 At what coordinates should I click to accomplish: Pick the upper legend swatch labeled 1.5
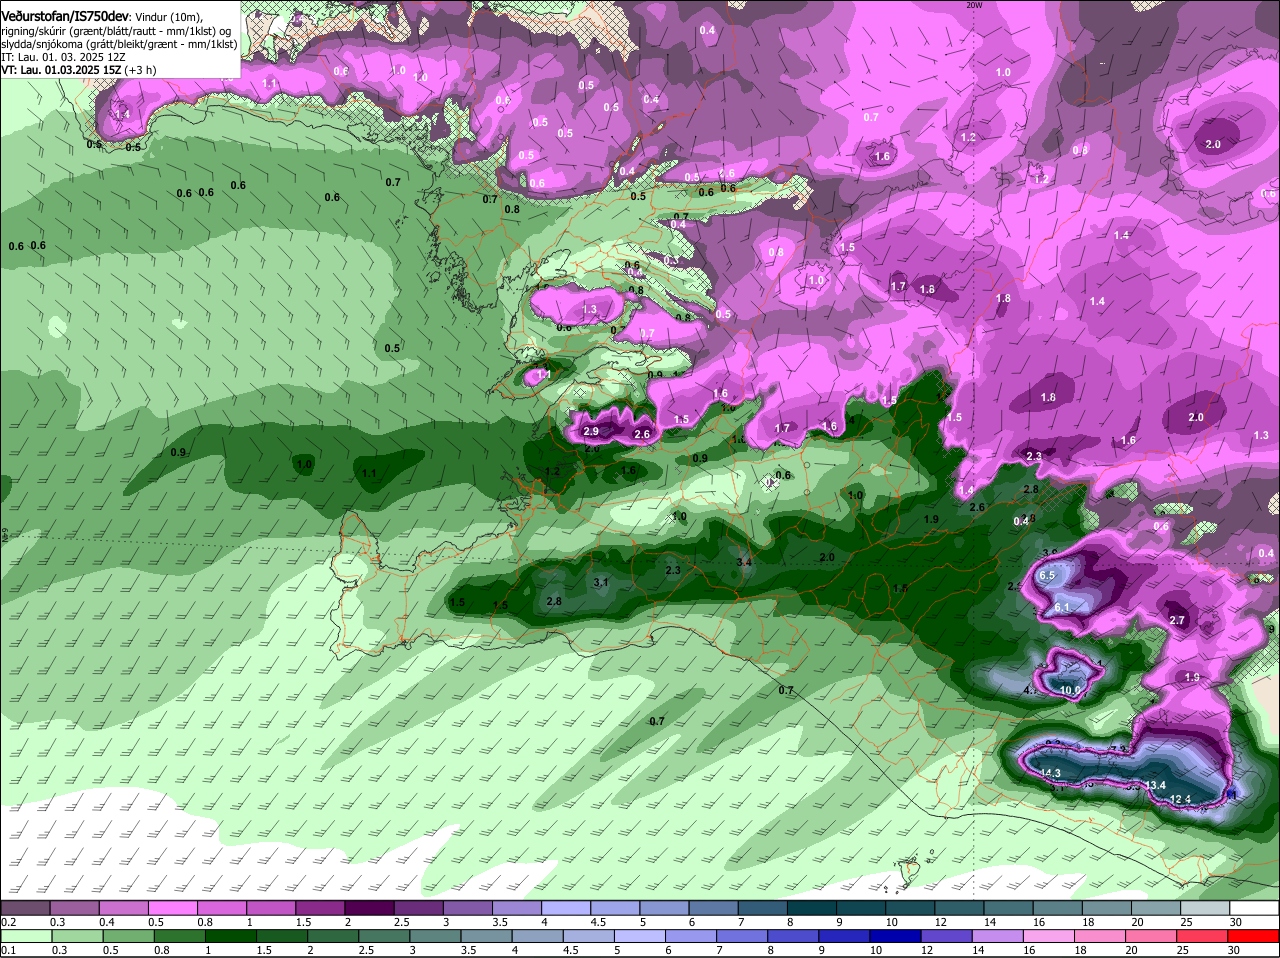pos(320,907)
